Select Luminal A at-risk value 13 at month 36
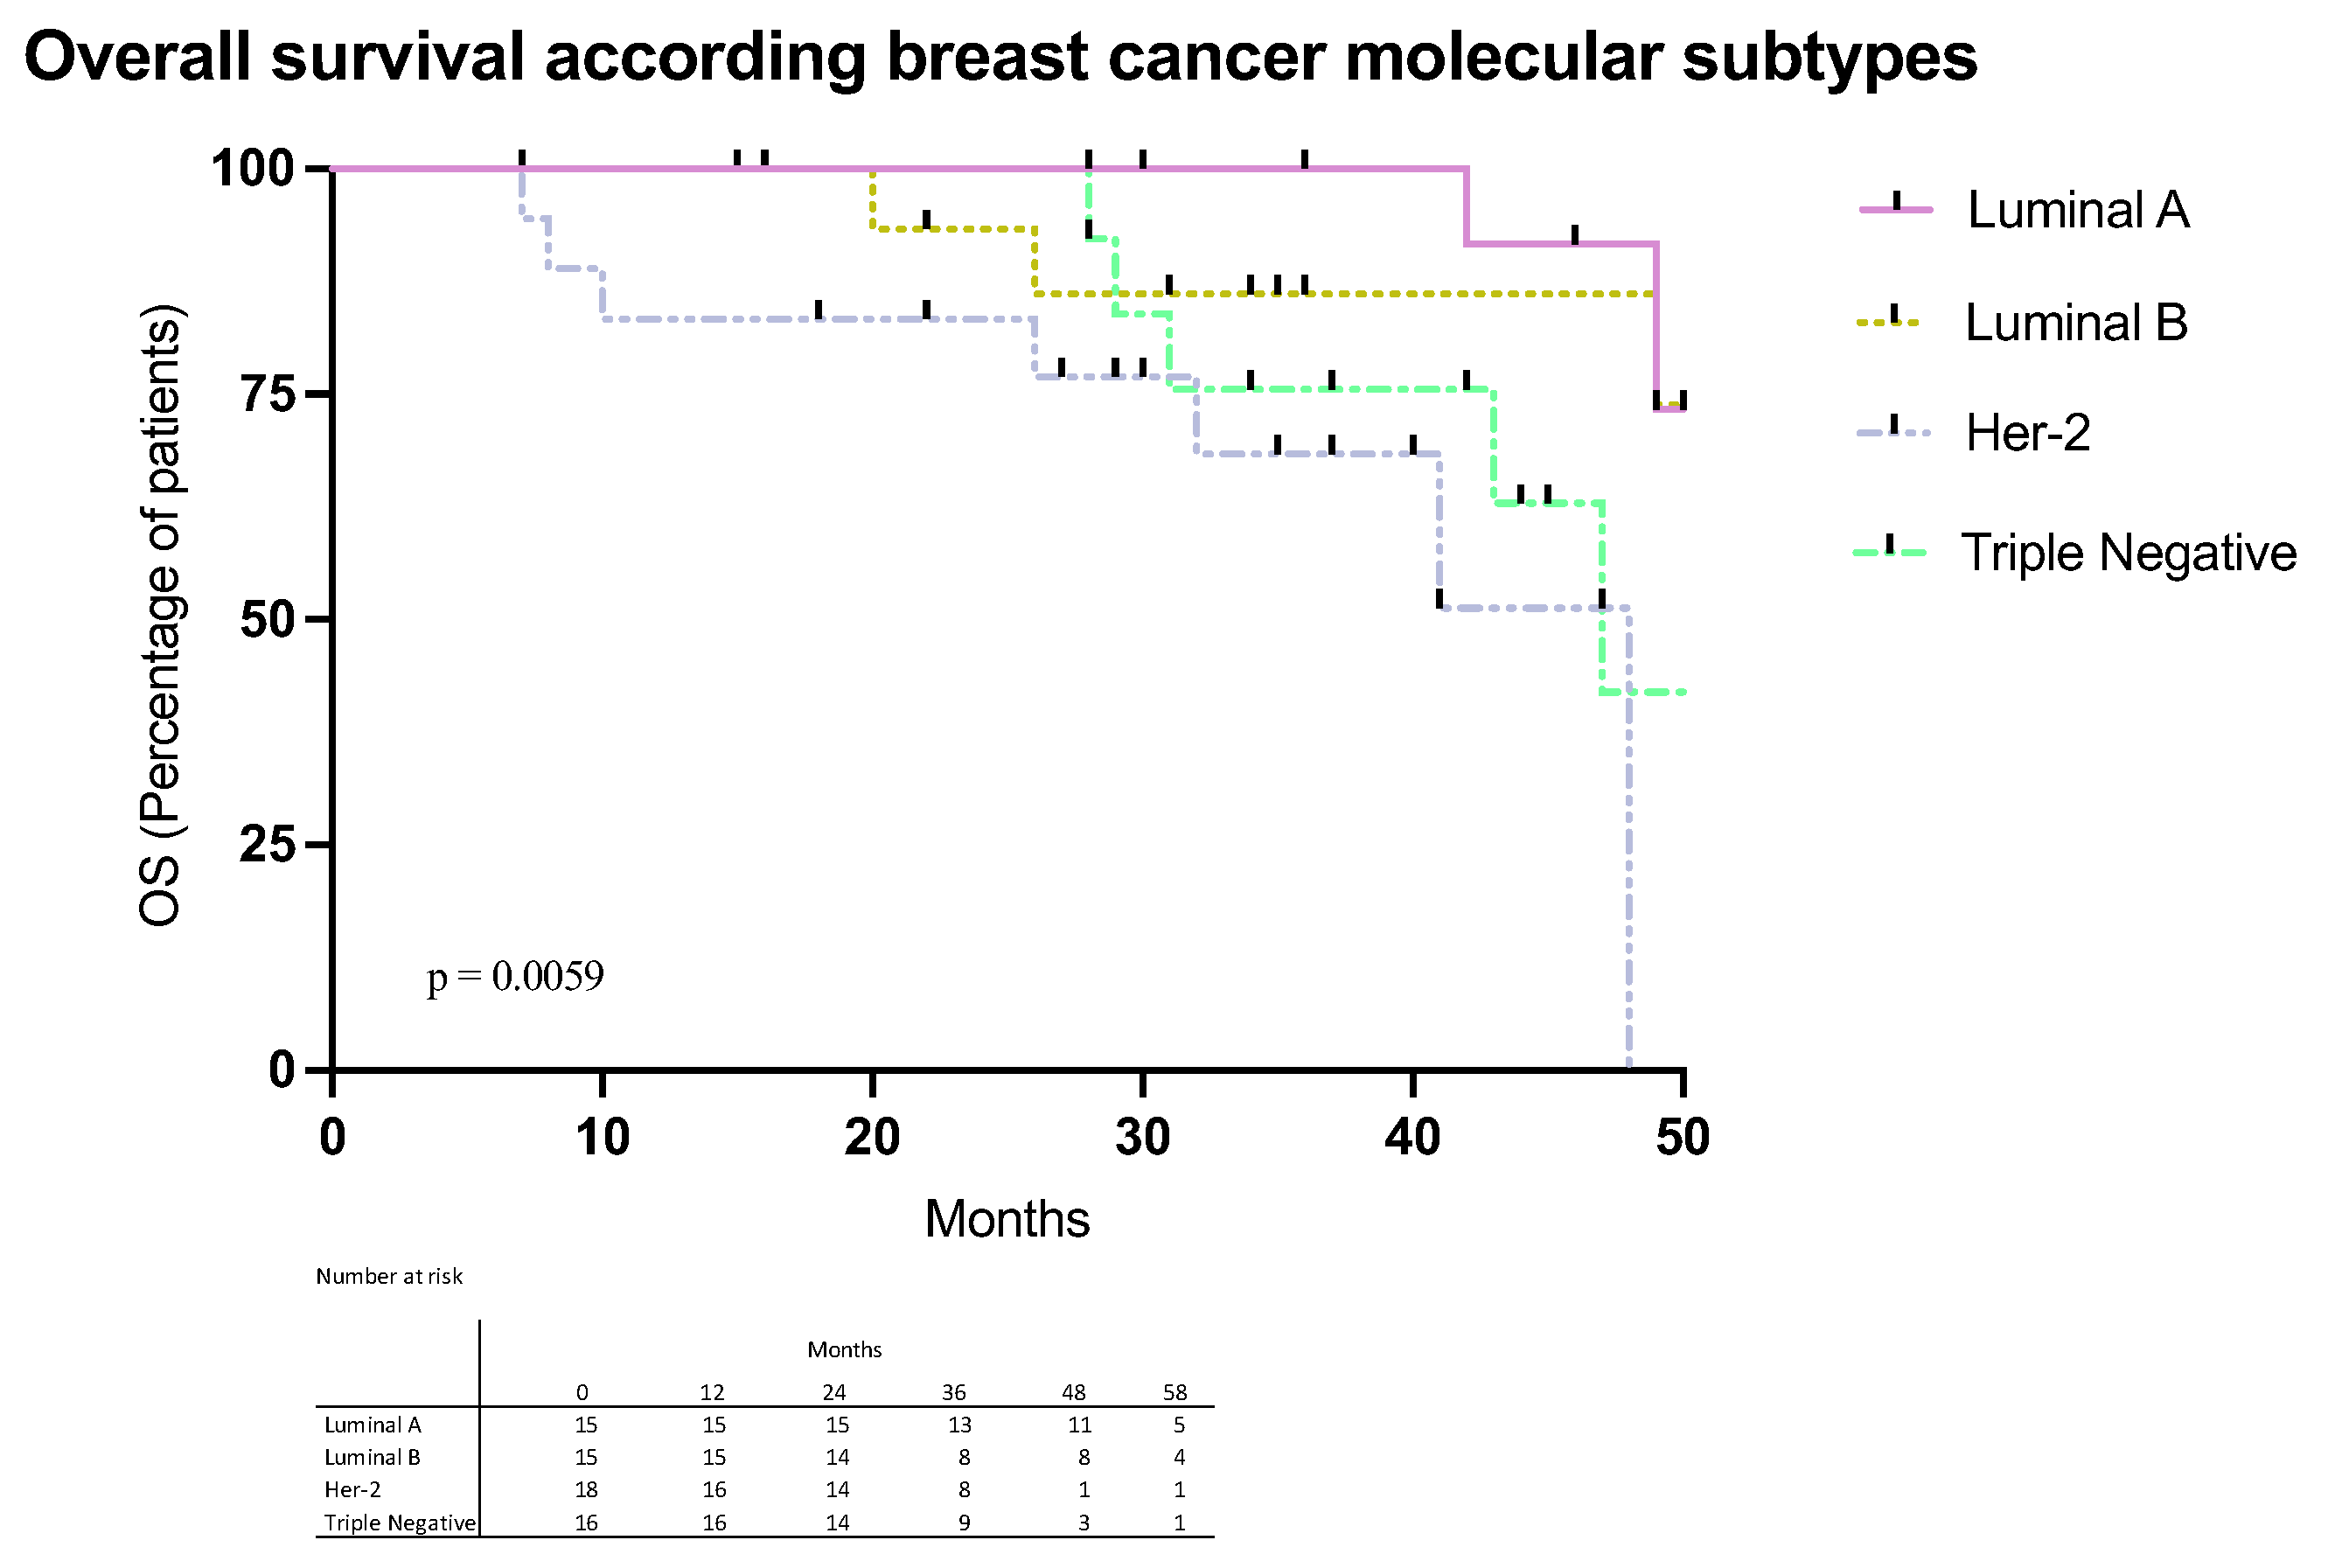 point(959,1425)
